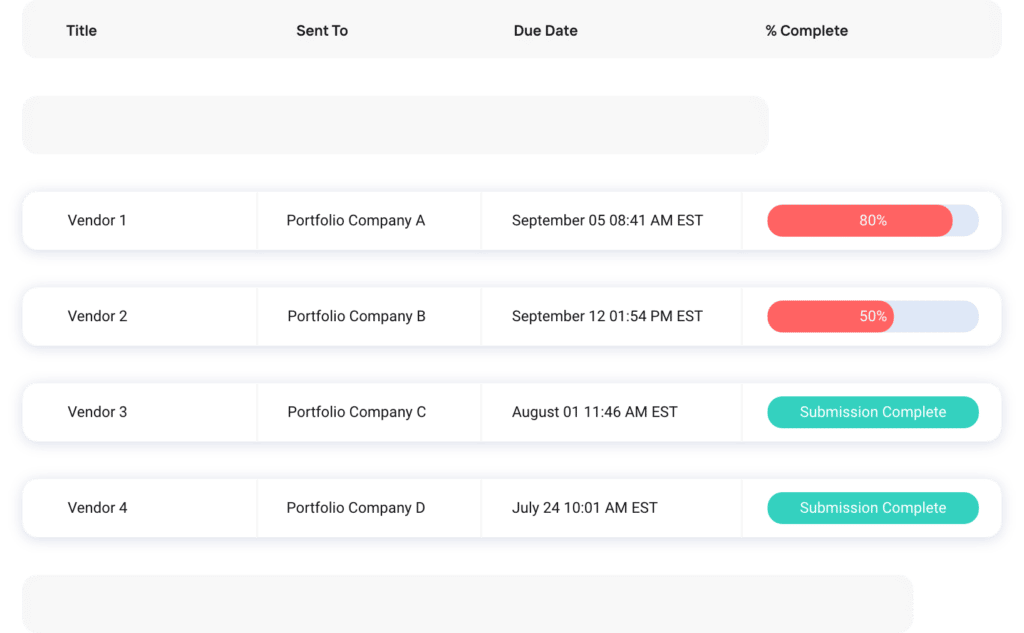
Task: Click the Due Date column header
Action: pos(545,31)
